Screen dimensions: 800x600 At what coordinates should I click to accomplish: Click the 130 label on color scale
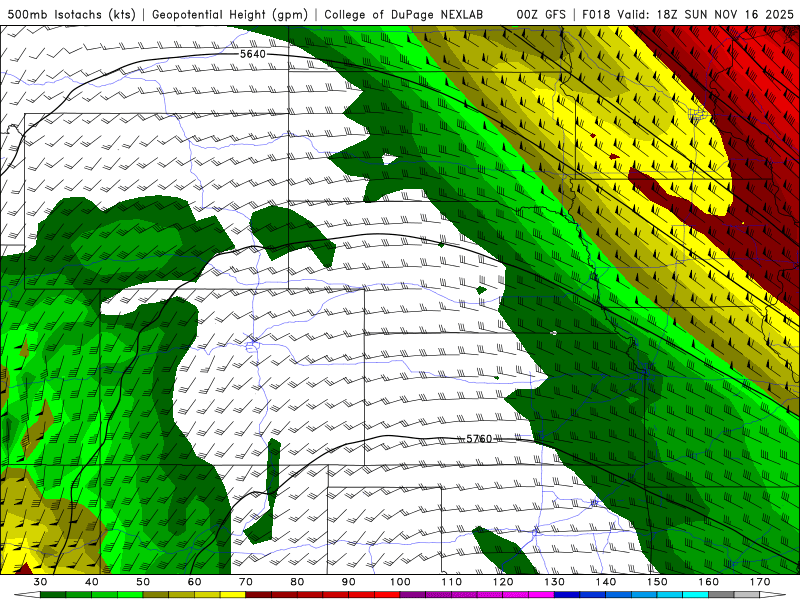point(555,582)
